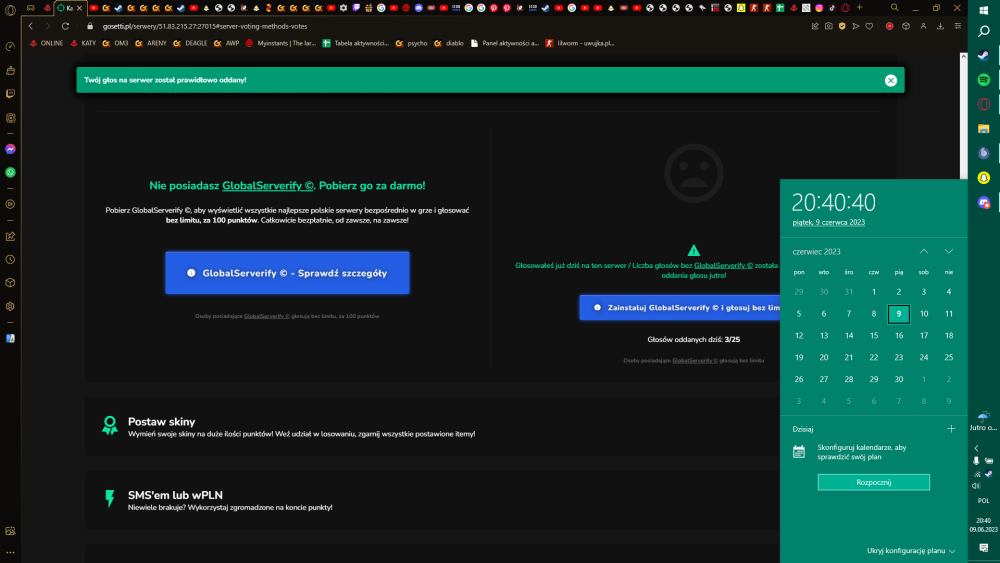This screenshot has width=1000, height=563.
Task: Open the sidebar extensions cube icon
Action: click(x=10, y=282)
